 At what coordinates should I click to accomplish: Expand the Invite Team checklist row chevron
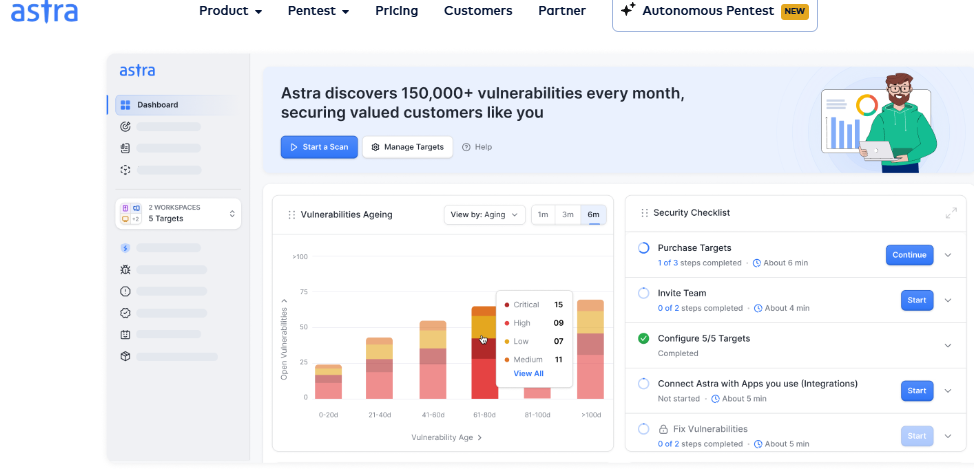pyautogui.click(x=948, y=301)
